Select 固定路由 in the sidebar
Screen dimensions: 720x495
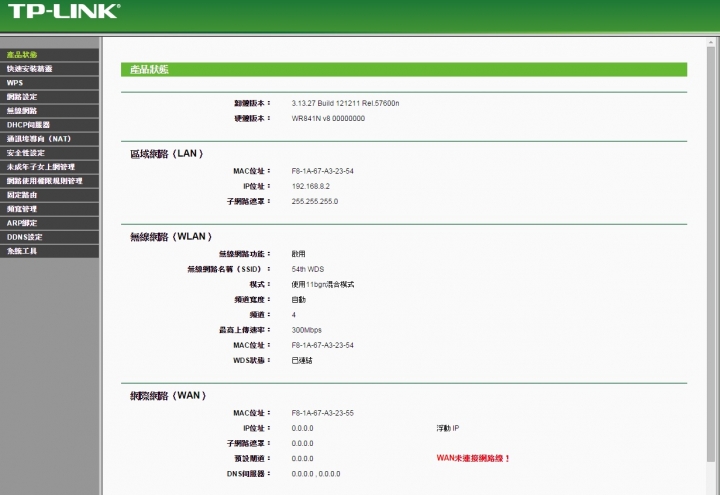(x=49, y=195)
